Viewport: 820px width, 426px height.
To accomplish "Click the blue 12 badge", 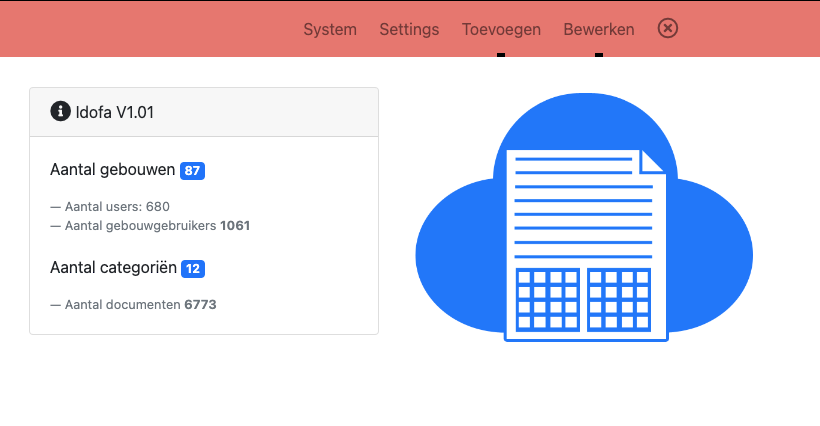I will pos(193,269).
